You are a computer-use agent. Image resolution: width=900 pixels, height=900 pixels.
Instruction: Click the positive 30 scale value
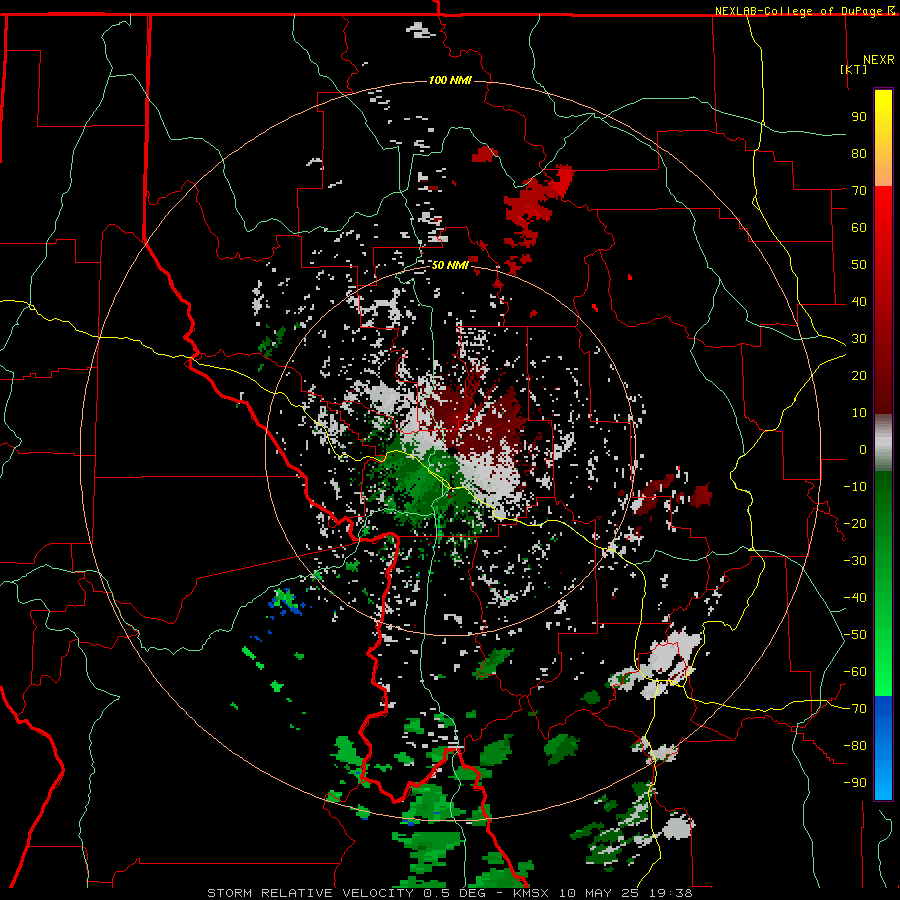coord(859,339)
